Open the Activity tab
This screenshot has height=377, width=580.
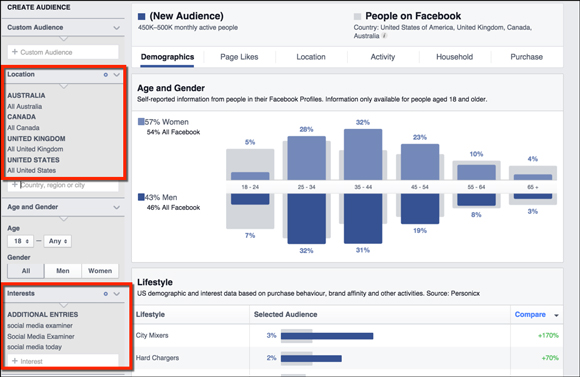tap(382, 57)
